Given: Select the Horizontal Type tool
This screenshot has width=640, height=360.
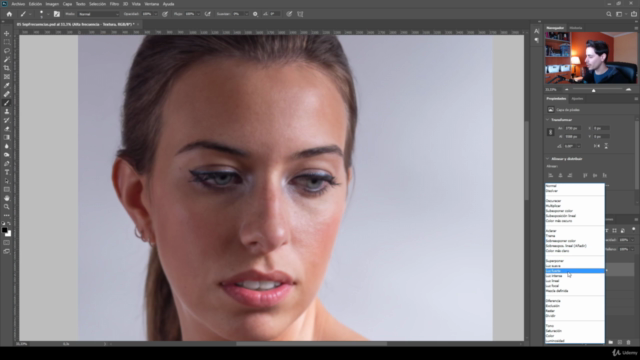Looking at the screenshot, I should point(7,172).
